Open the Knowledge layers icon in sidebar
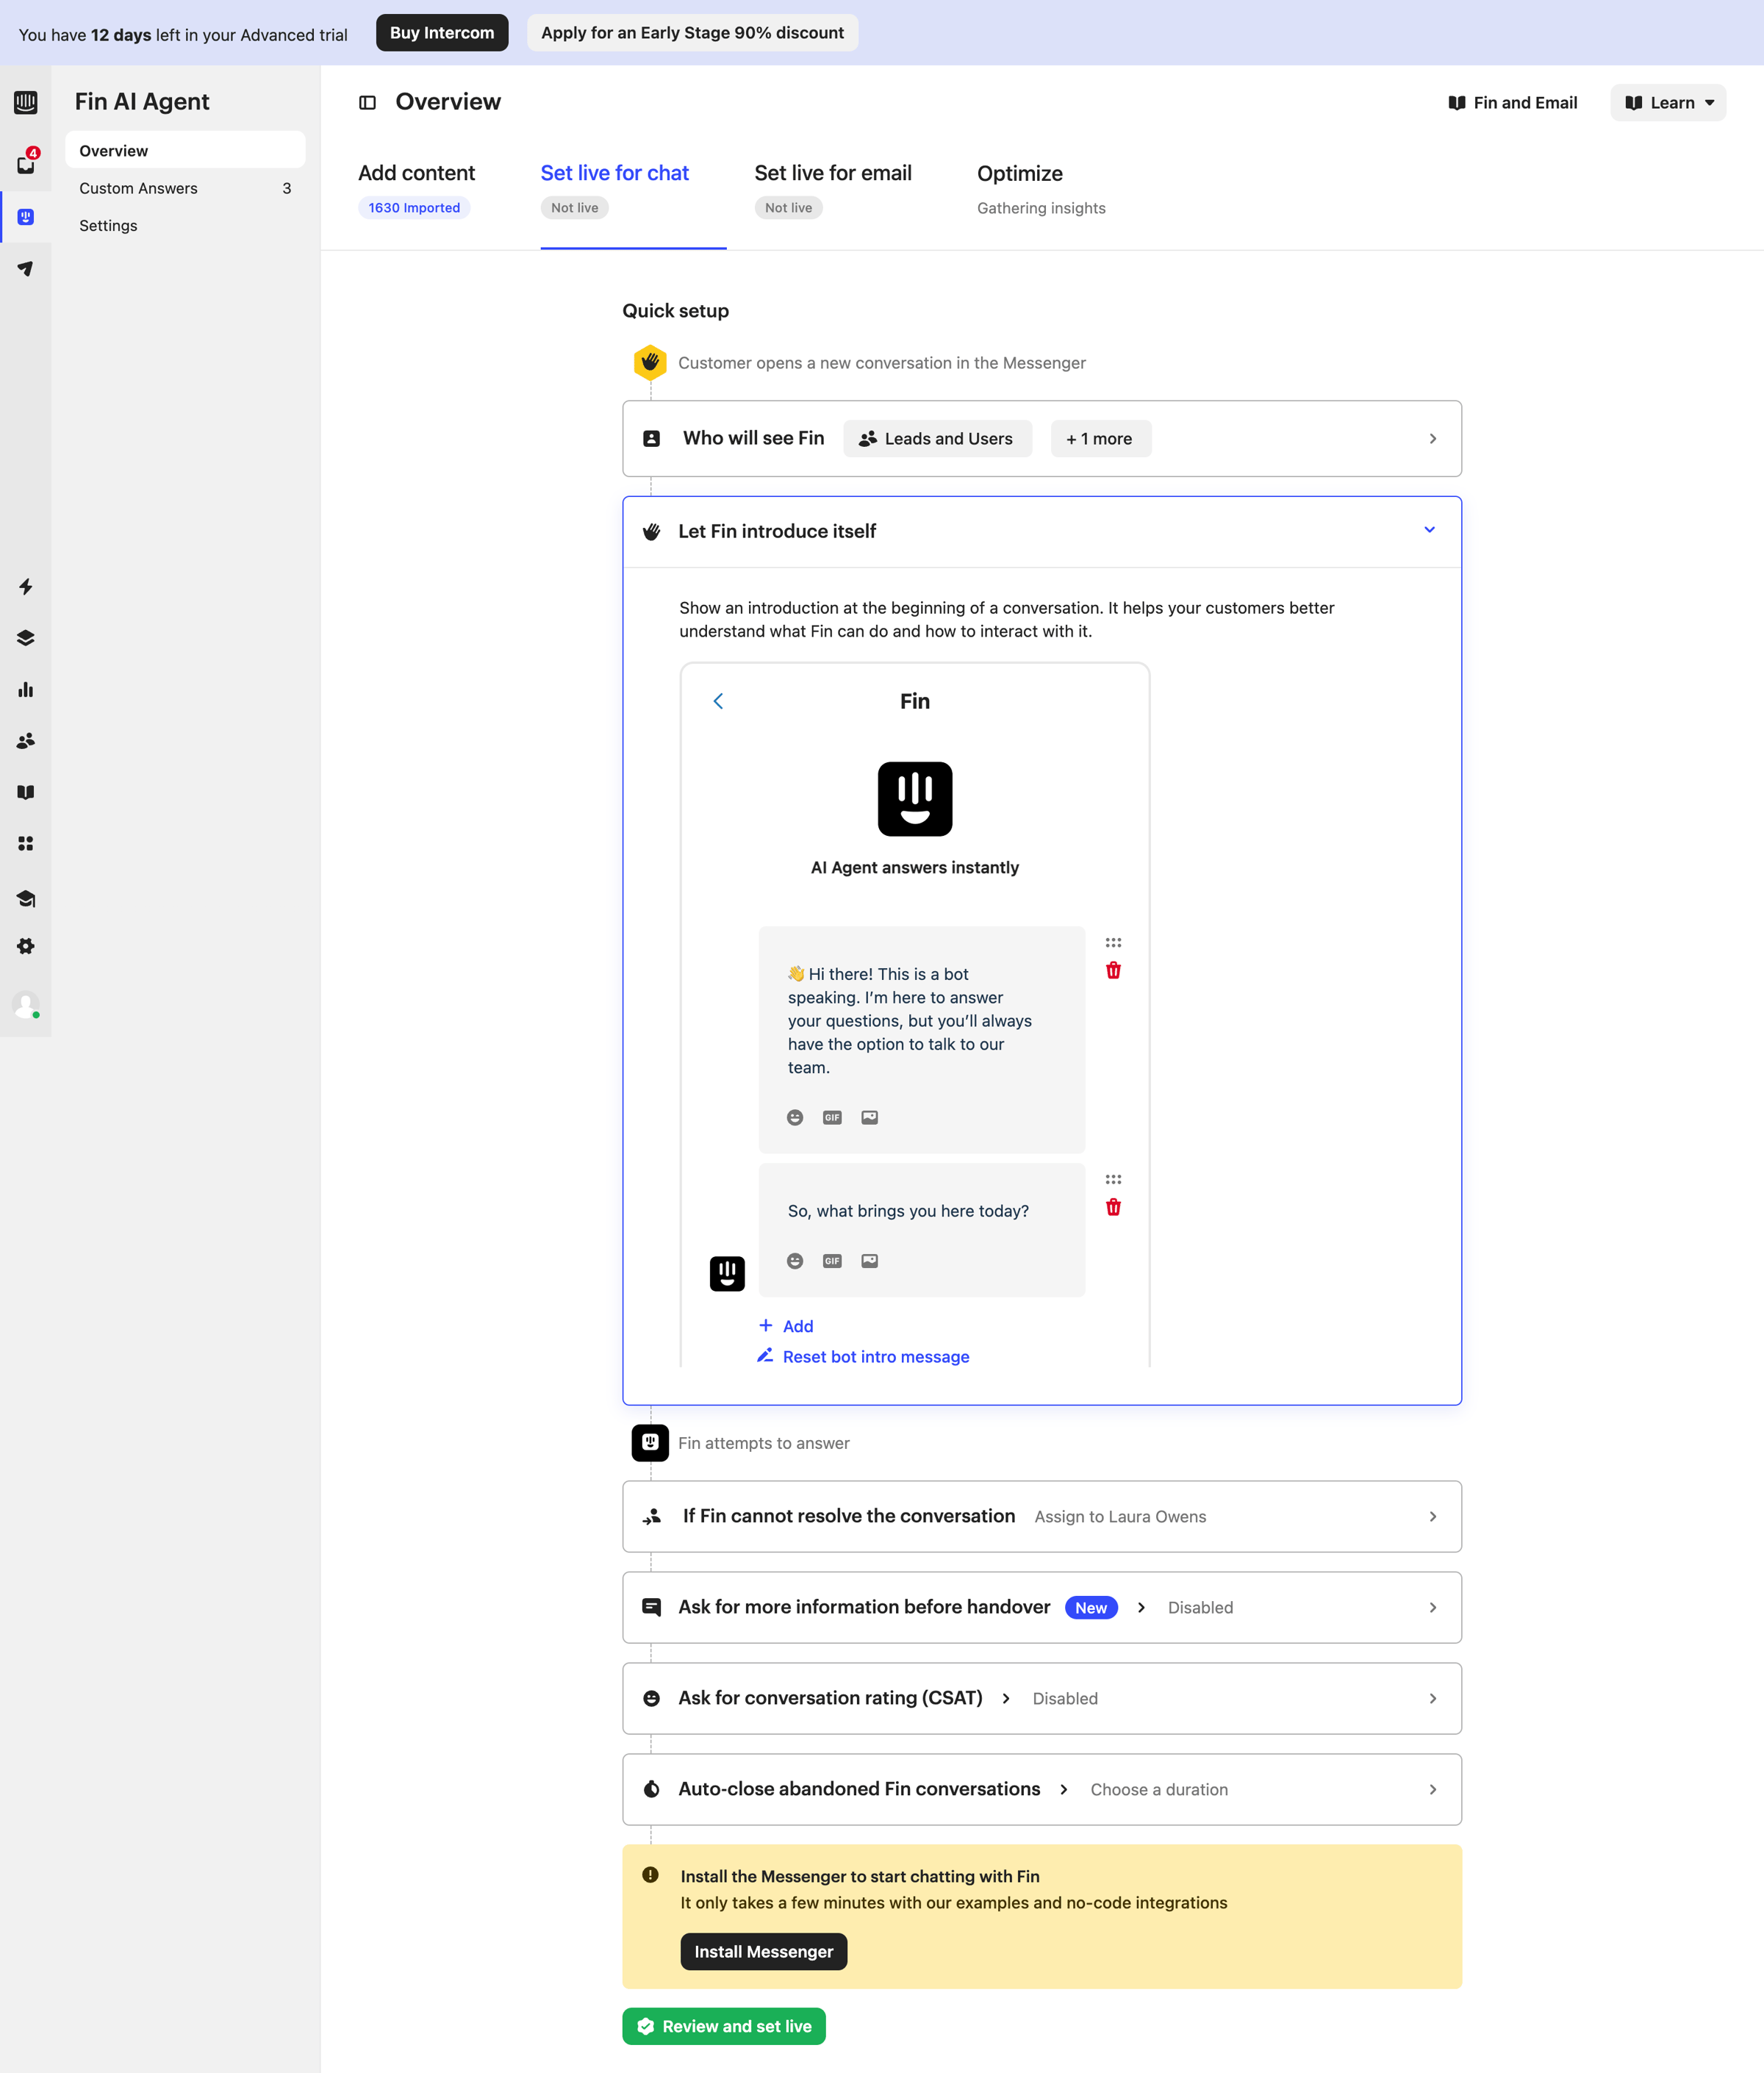Viewport: 1764px width, 2073px height. pos(26,638)
